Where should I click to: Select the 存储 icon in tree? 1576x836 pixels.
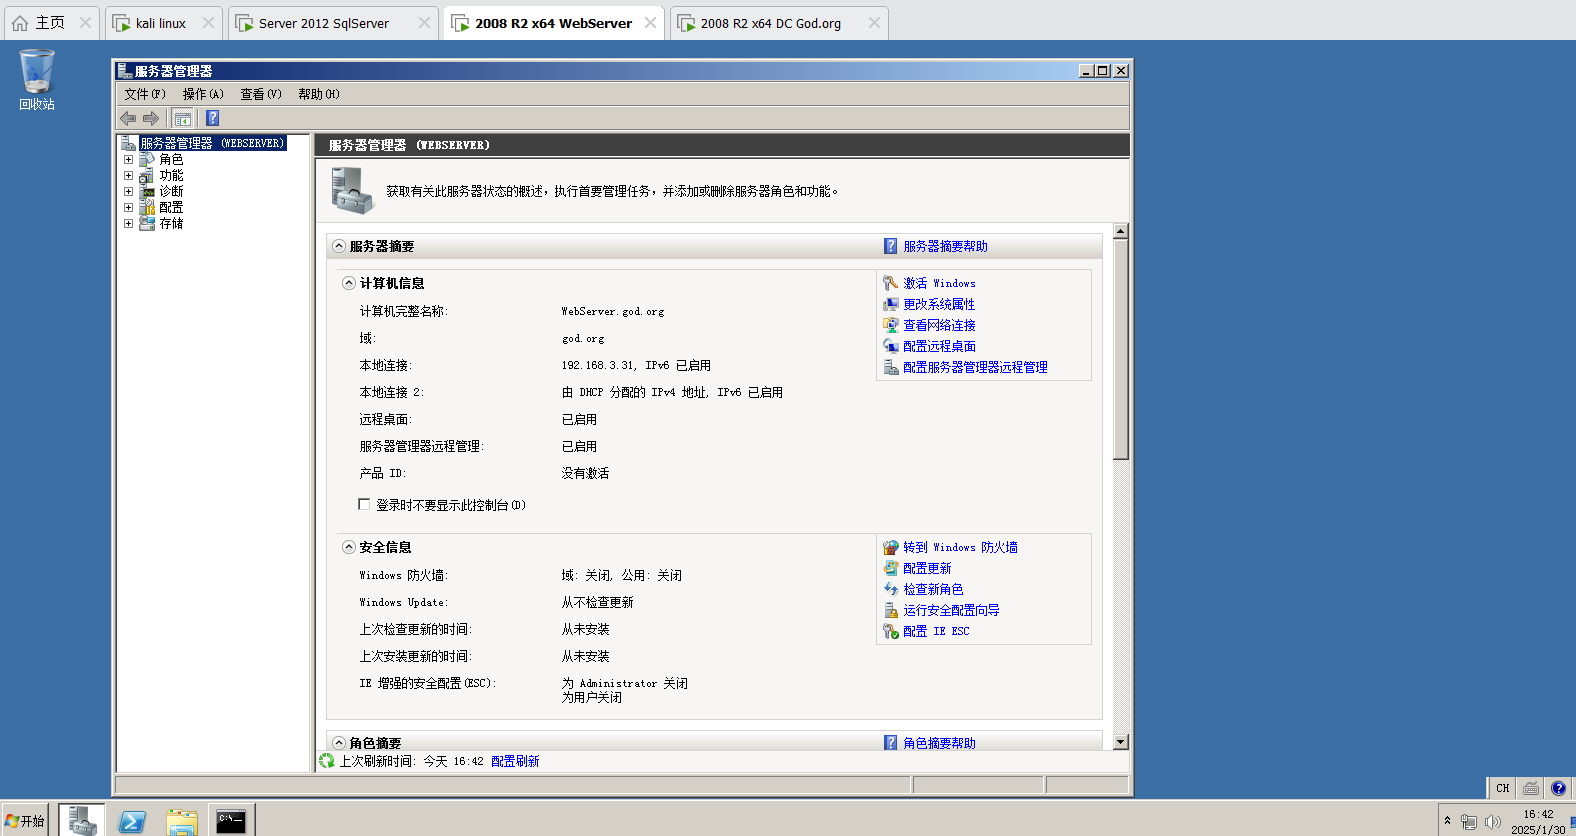[147, 223]
